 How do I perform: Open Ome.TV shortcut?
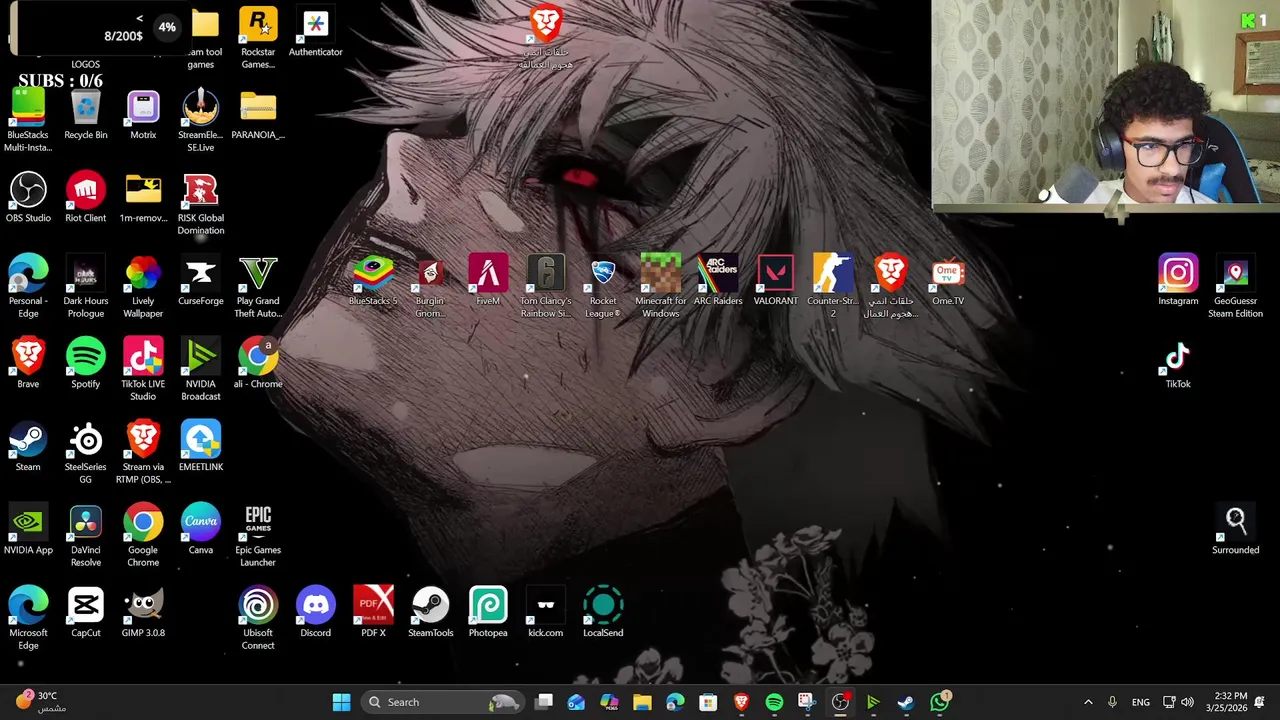pyautogui.click(x=948, y=280)
